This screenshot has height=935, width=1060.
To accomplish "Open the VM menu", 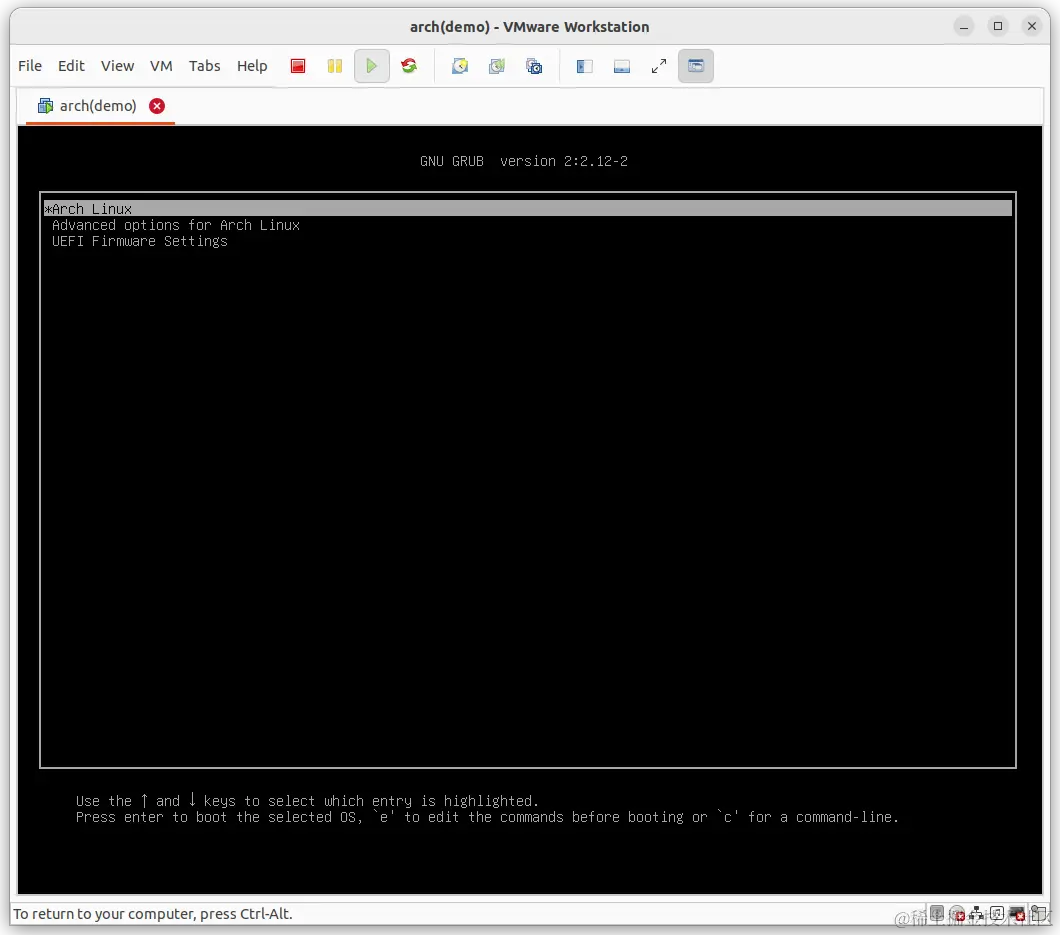I will pos(161,66).
